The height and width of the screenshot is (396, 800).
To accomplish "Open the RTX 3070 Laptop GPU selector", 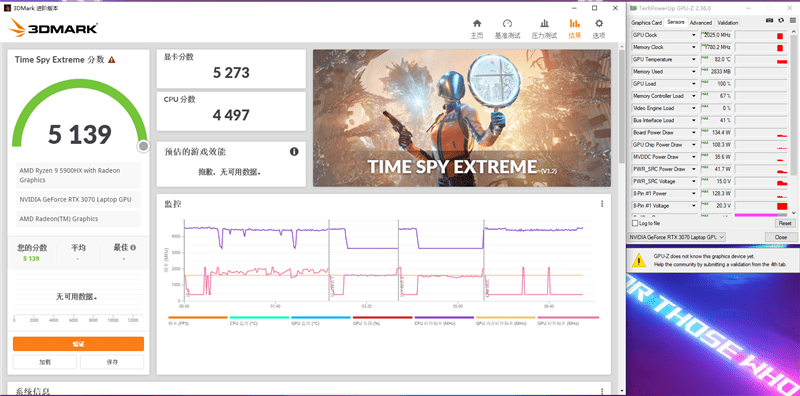I will [x=678, y=237].
